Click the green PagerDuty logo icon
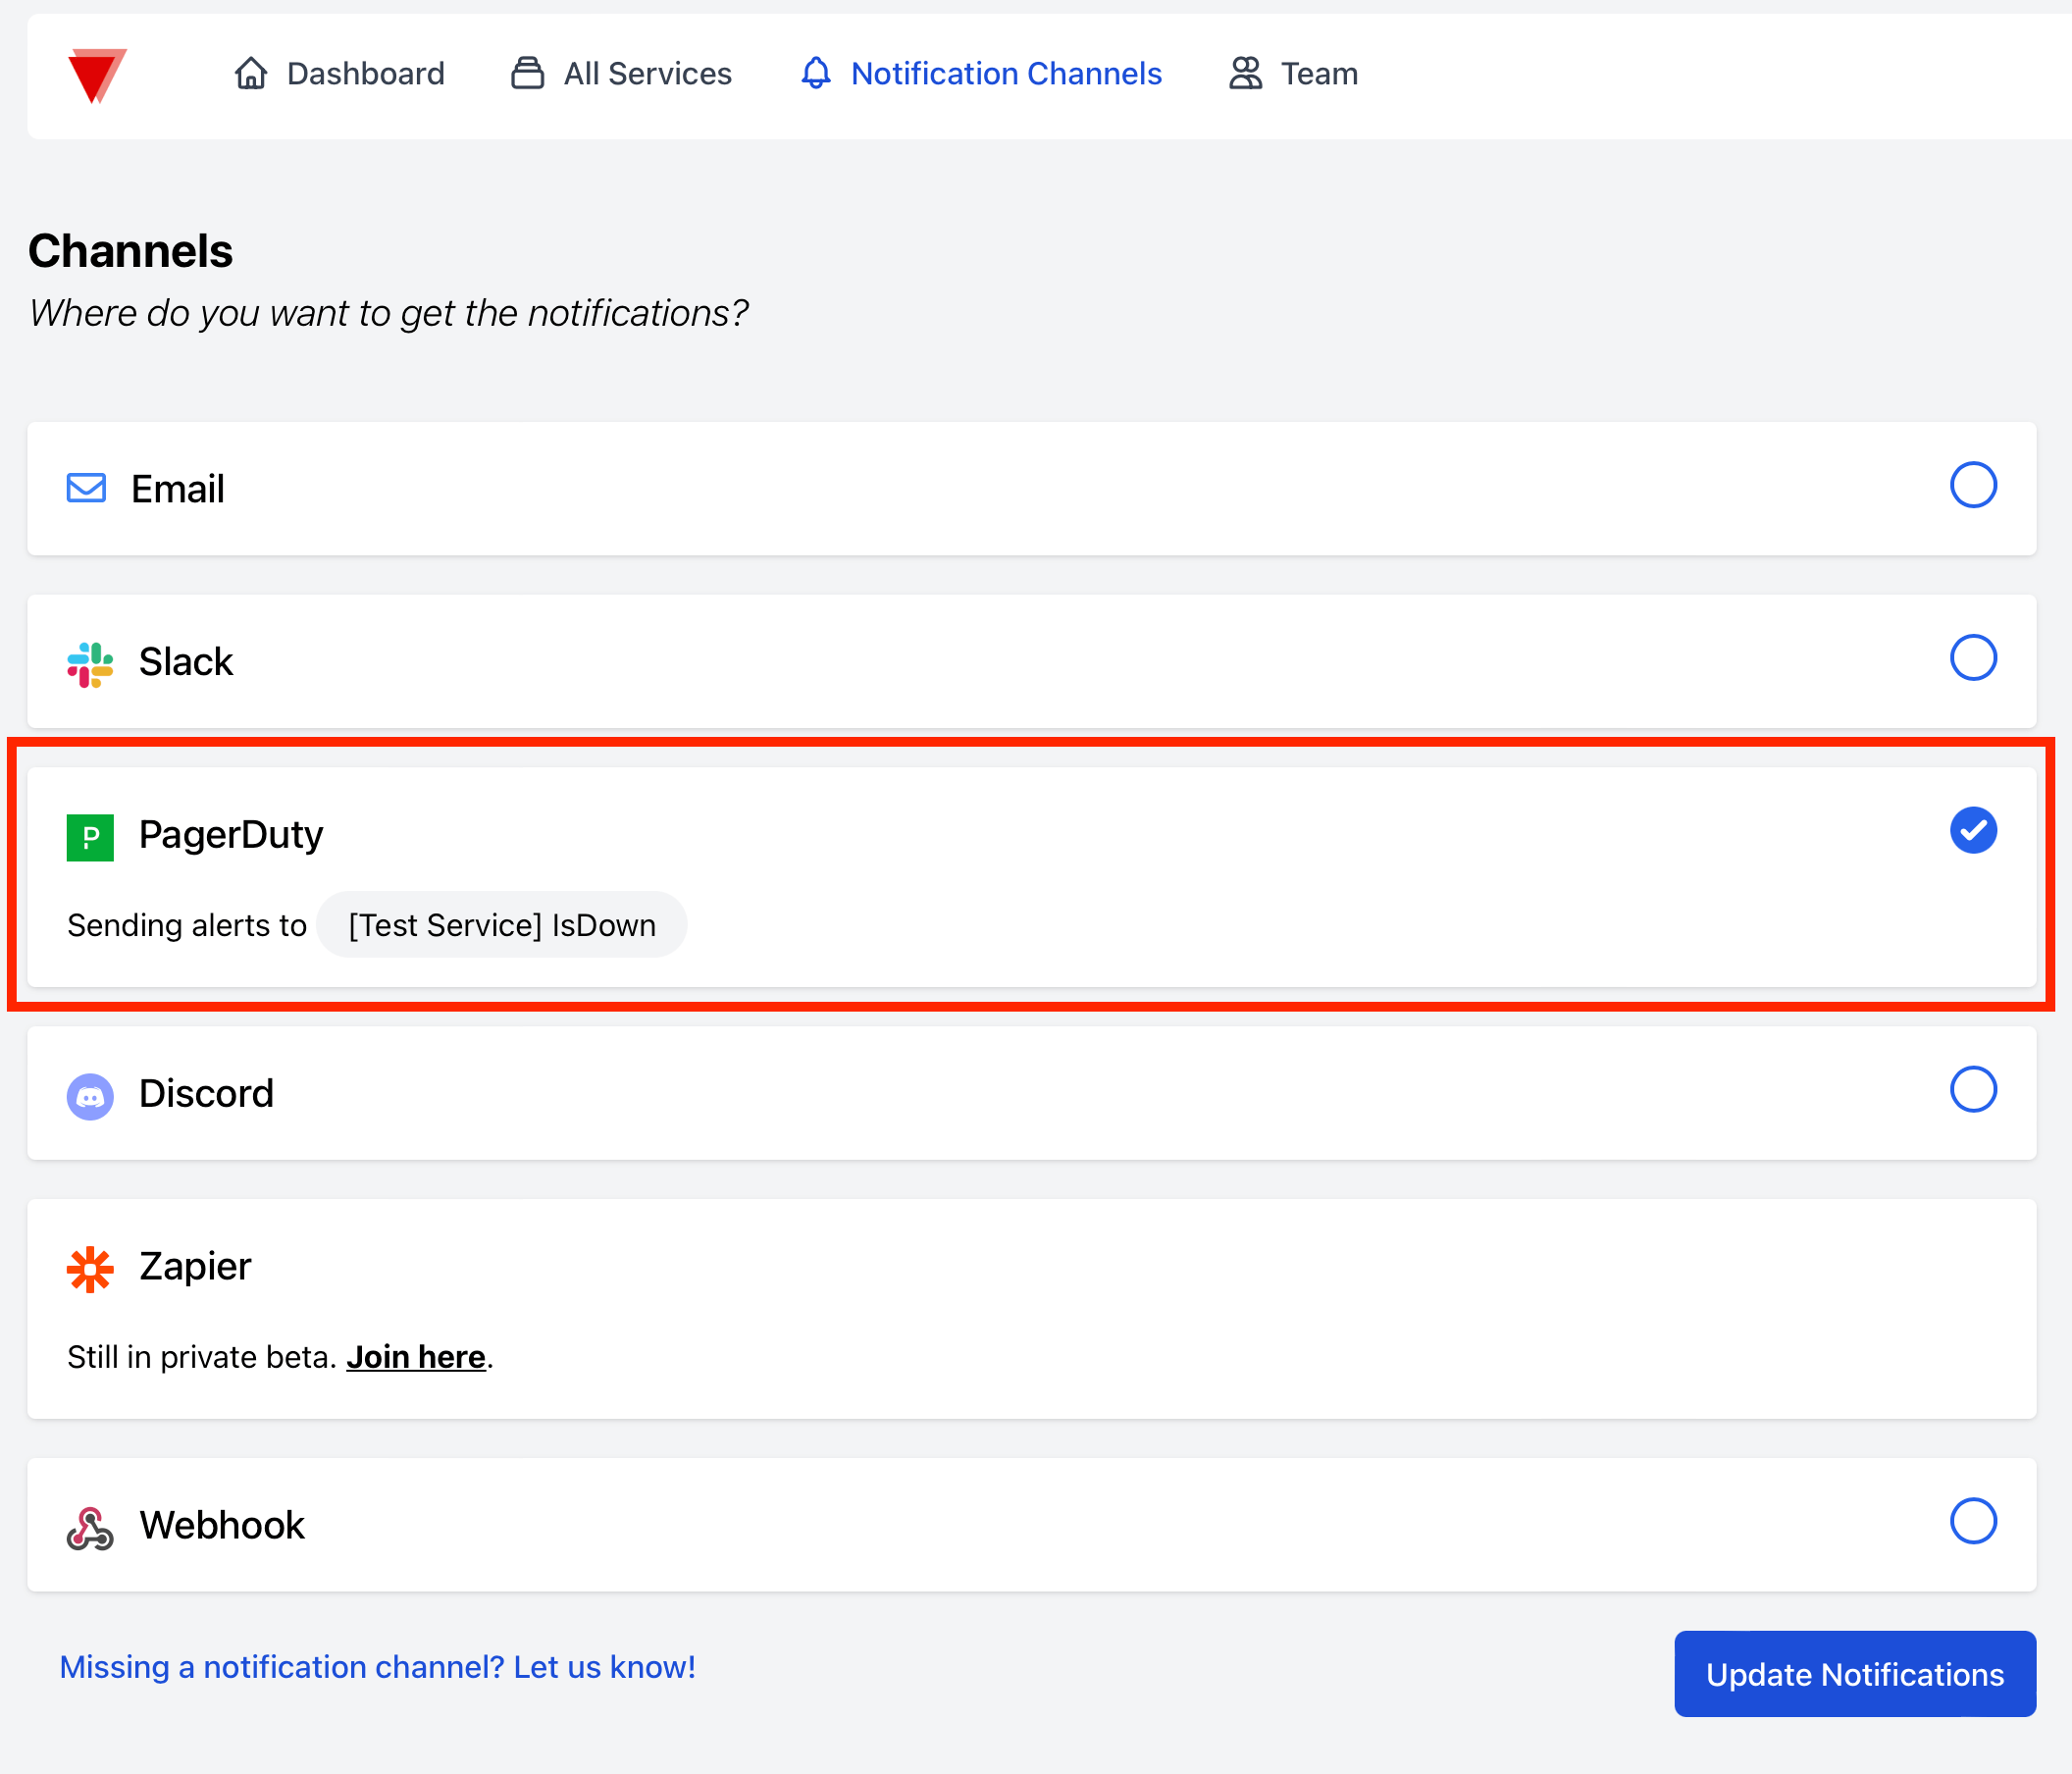The height and width of the screenshot is (1774, 2072). (90, 837)
